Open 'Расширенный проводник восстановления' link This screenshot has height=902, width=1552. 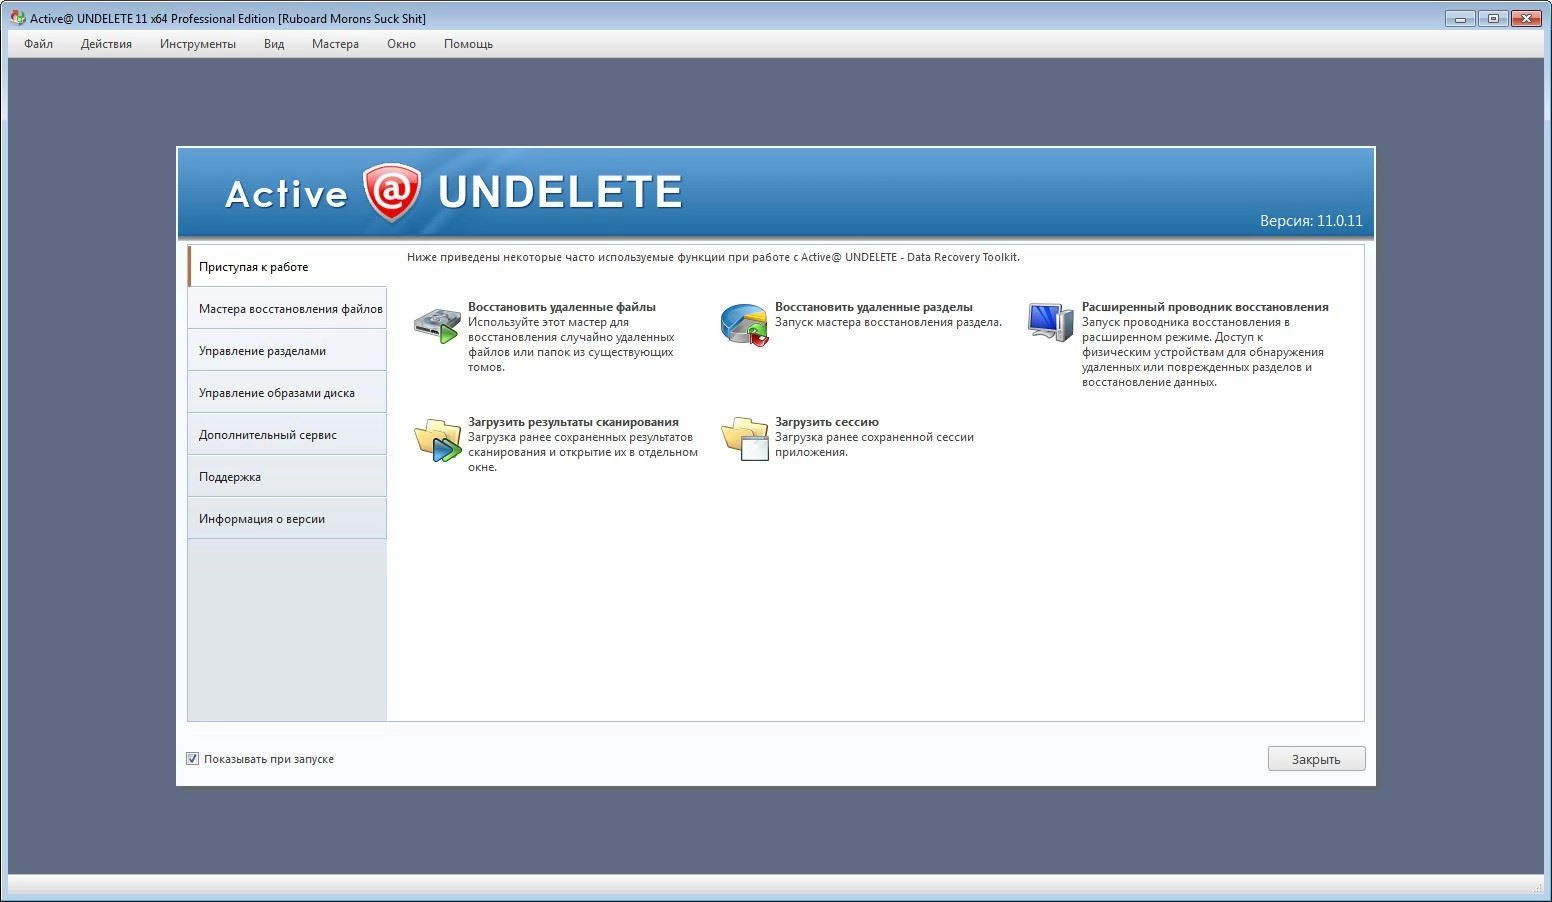(x=1205, y=307)
